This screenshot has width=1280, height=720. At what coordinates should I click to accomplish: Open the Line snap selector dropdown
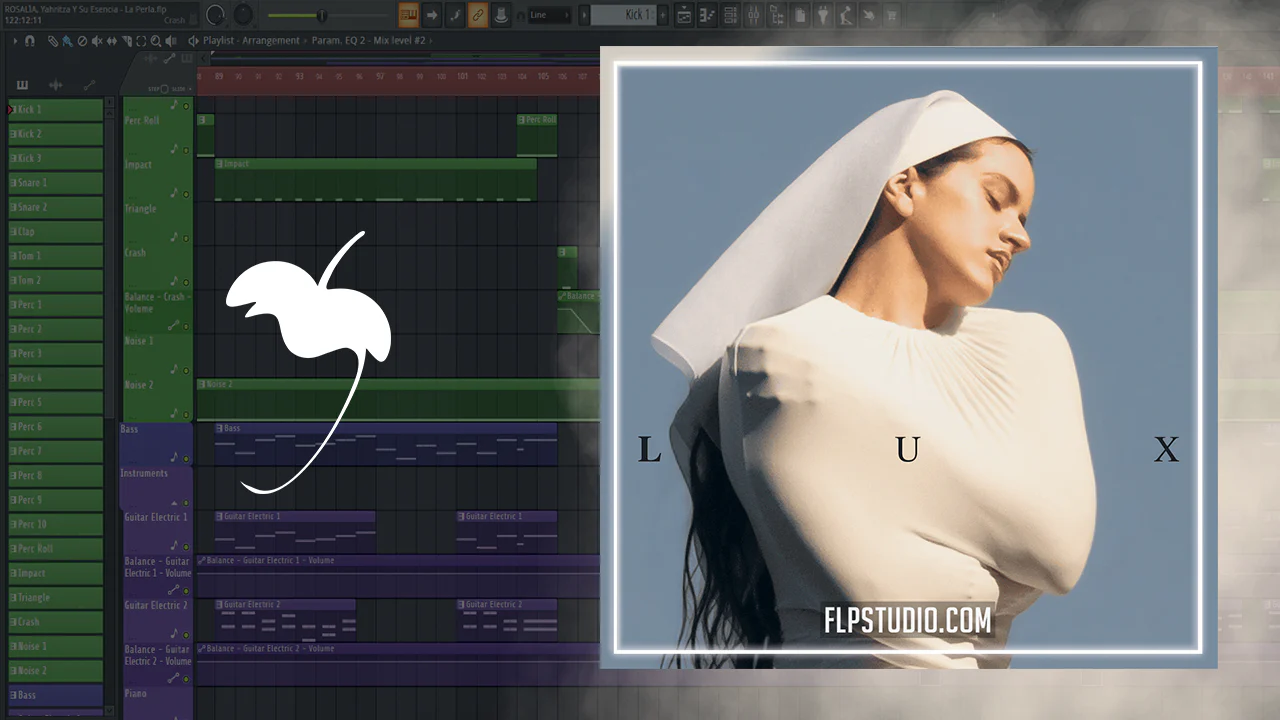550,15
